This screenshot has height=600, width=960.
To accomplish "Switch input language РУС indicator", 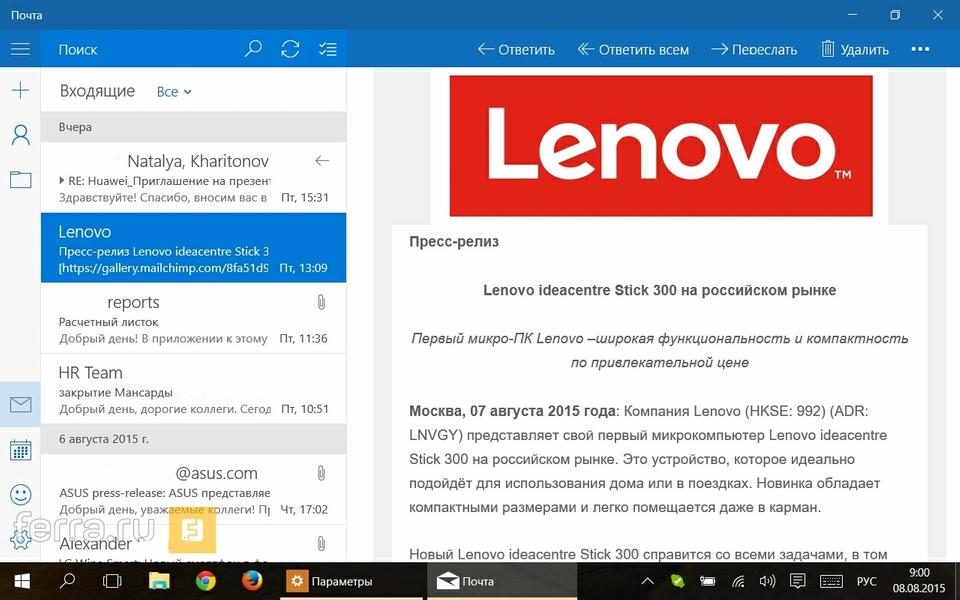I will pos(866,581).
